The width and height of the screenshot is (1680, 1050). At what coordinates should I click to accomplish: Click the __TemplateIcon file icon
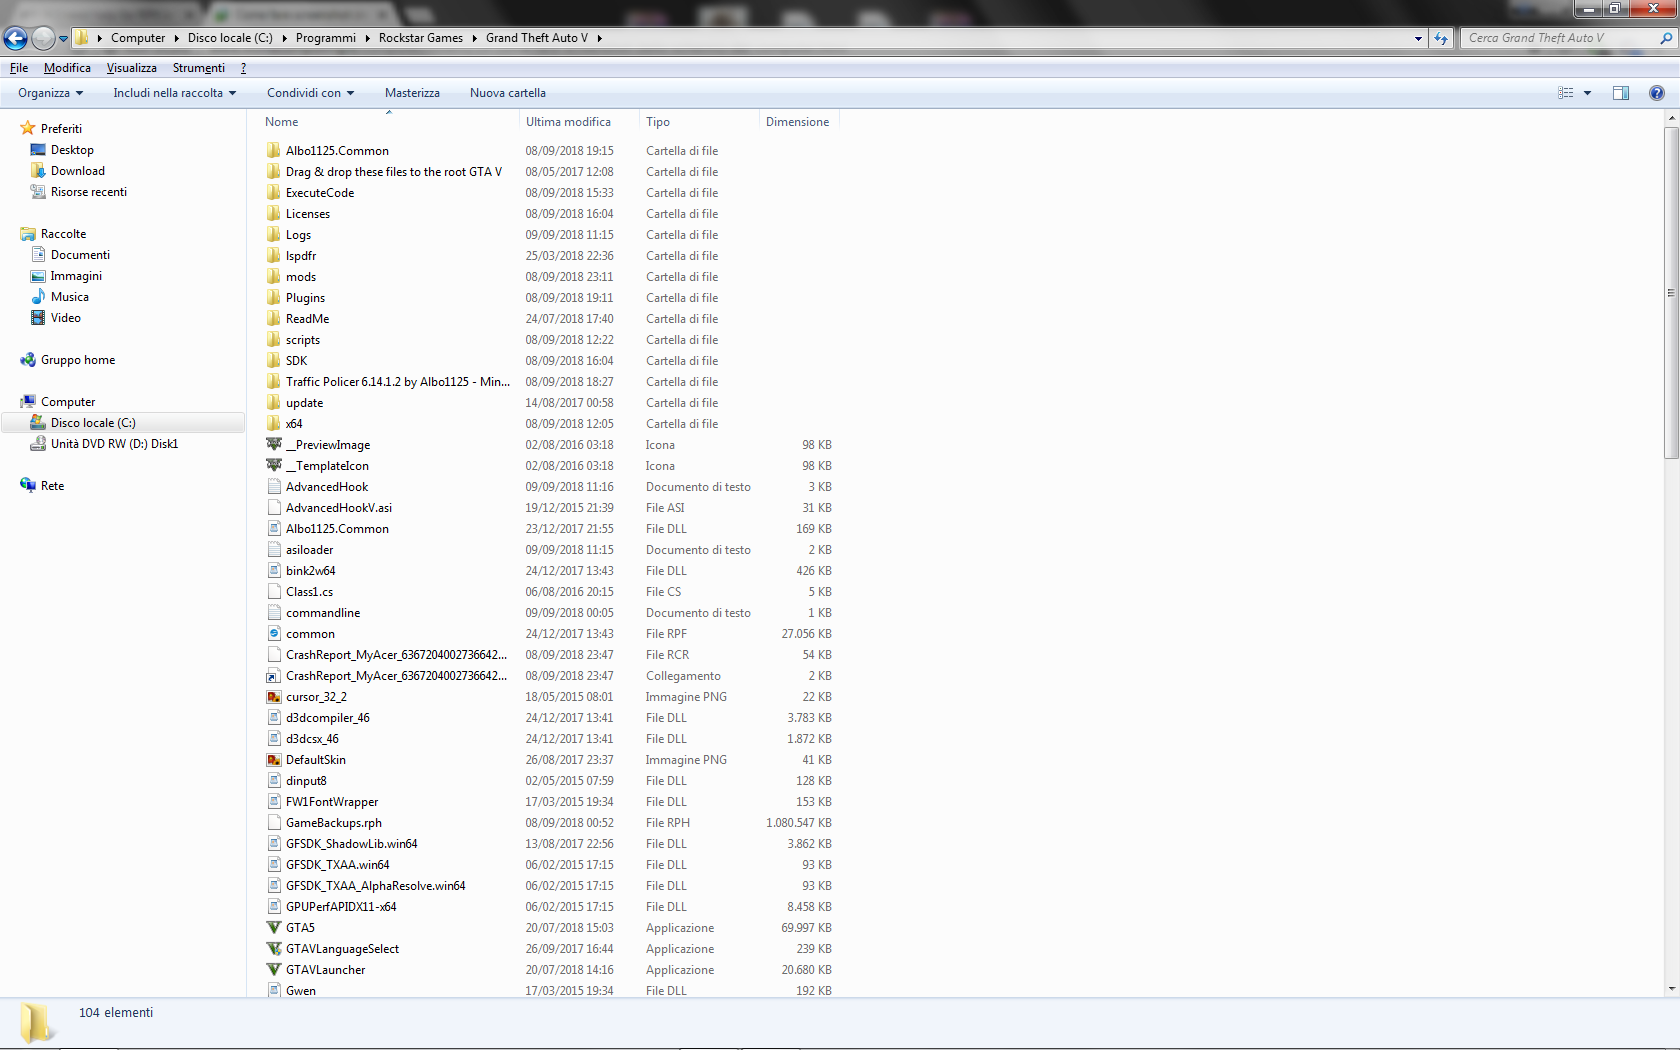274,466
